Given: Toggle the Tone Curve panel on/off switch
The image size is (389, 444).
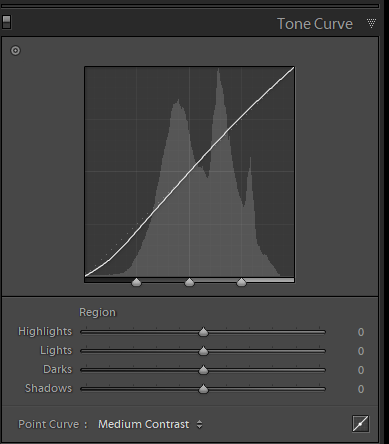Looking at the screenshot, I should point(6,22).
